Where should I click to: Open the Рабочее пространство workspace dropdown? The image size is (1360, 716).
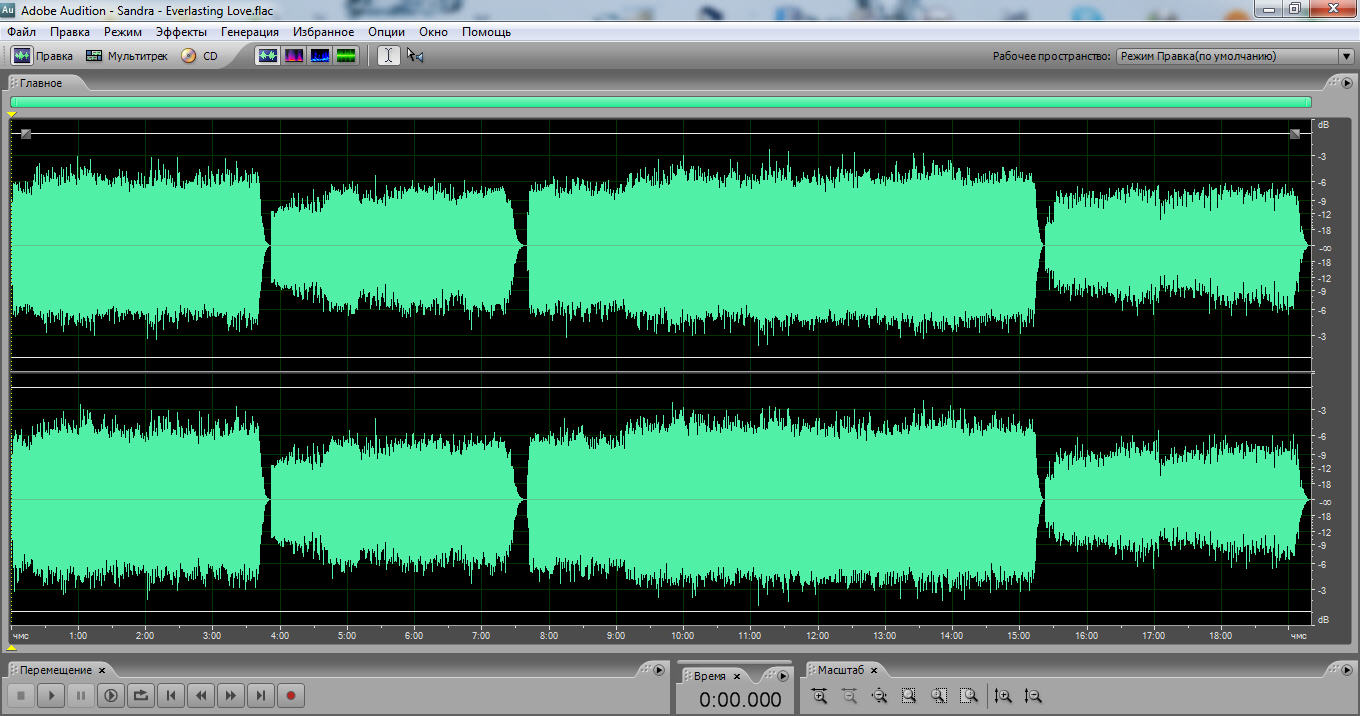pos(1235,57)
